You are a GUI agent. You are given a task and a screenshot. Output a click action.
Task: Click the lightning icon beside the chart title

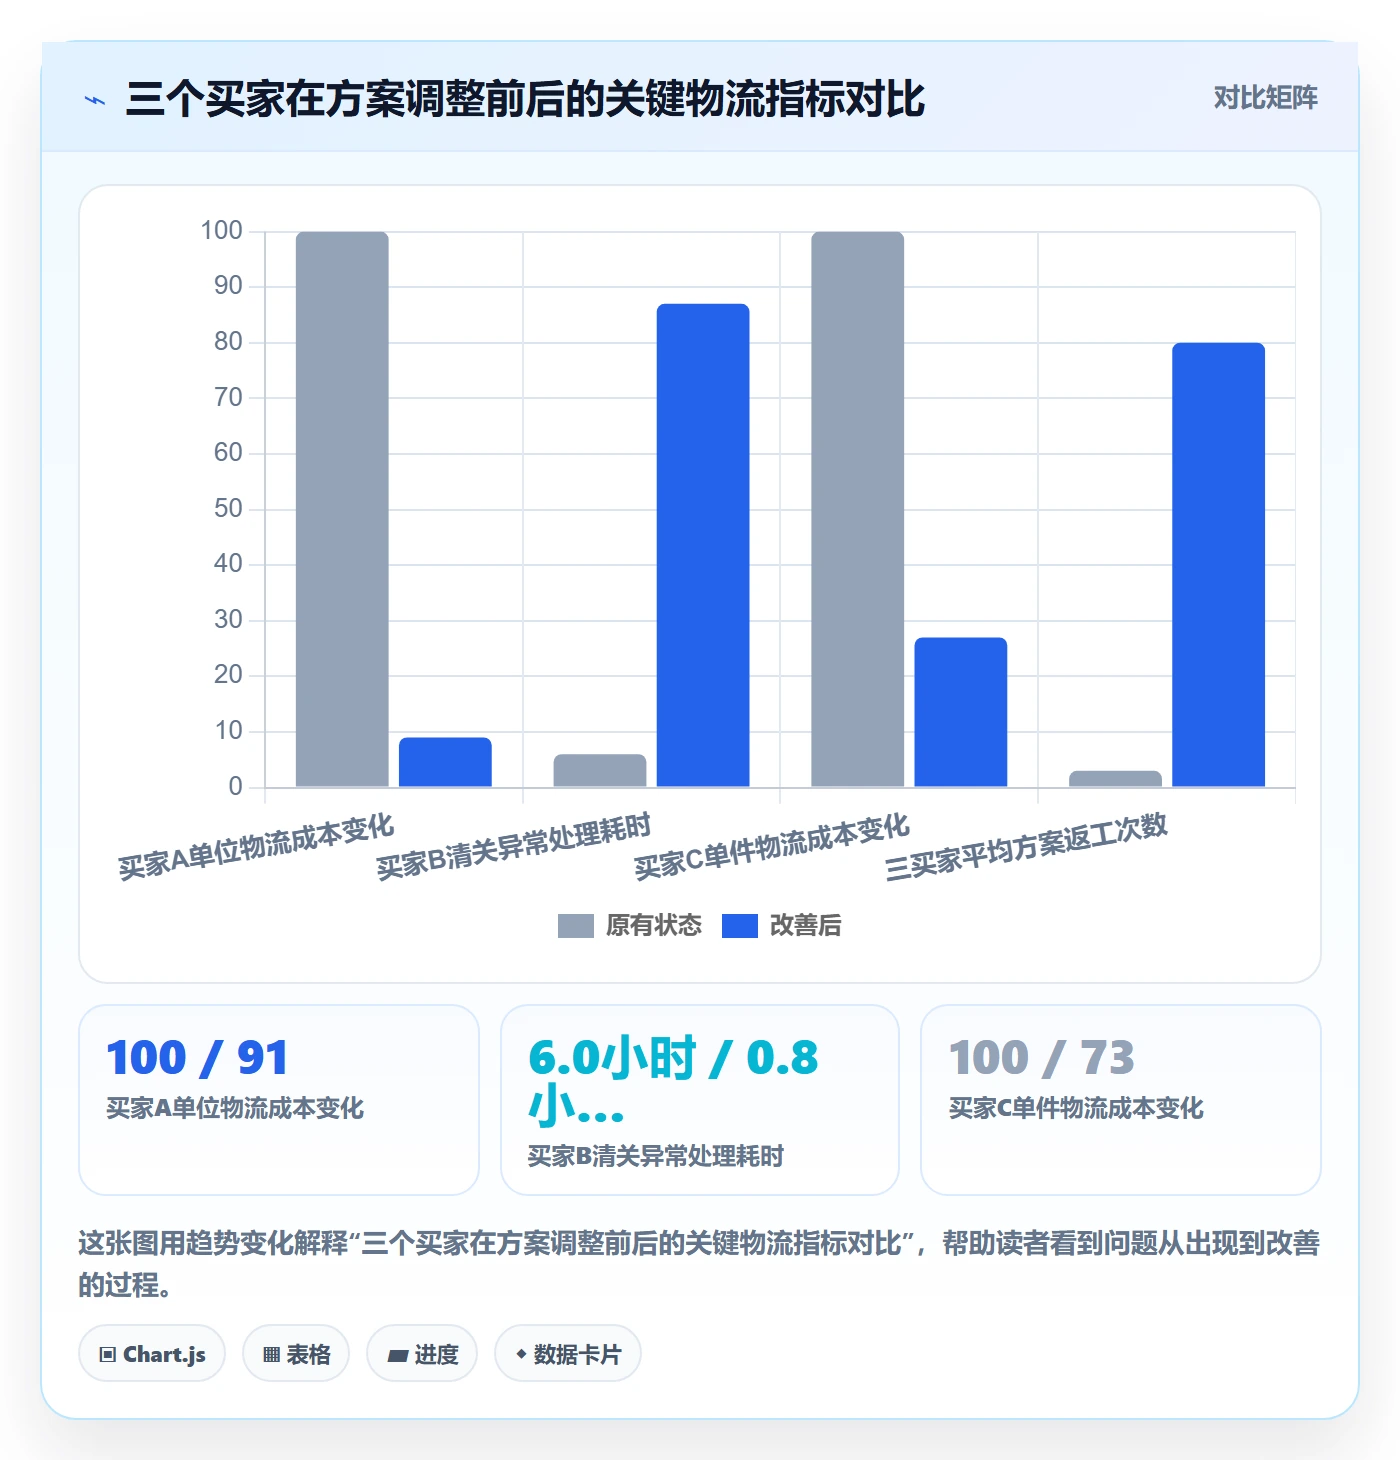pyautogui.click(x=95, y=100)
